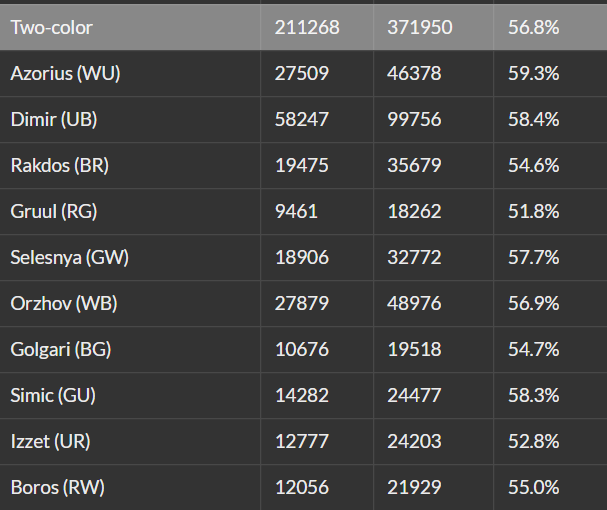607x510 pixels.
Task: Select the Izzet (UR) row label
Action: click(50, 441)
